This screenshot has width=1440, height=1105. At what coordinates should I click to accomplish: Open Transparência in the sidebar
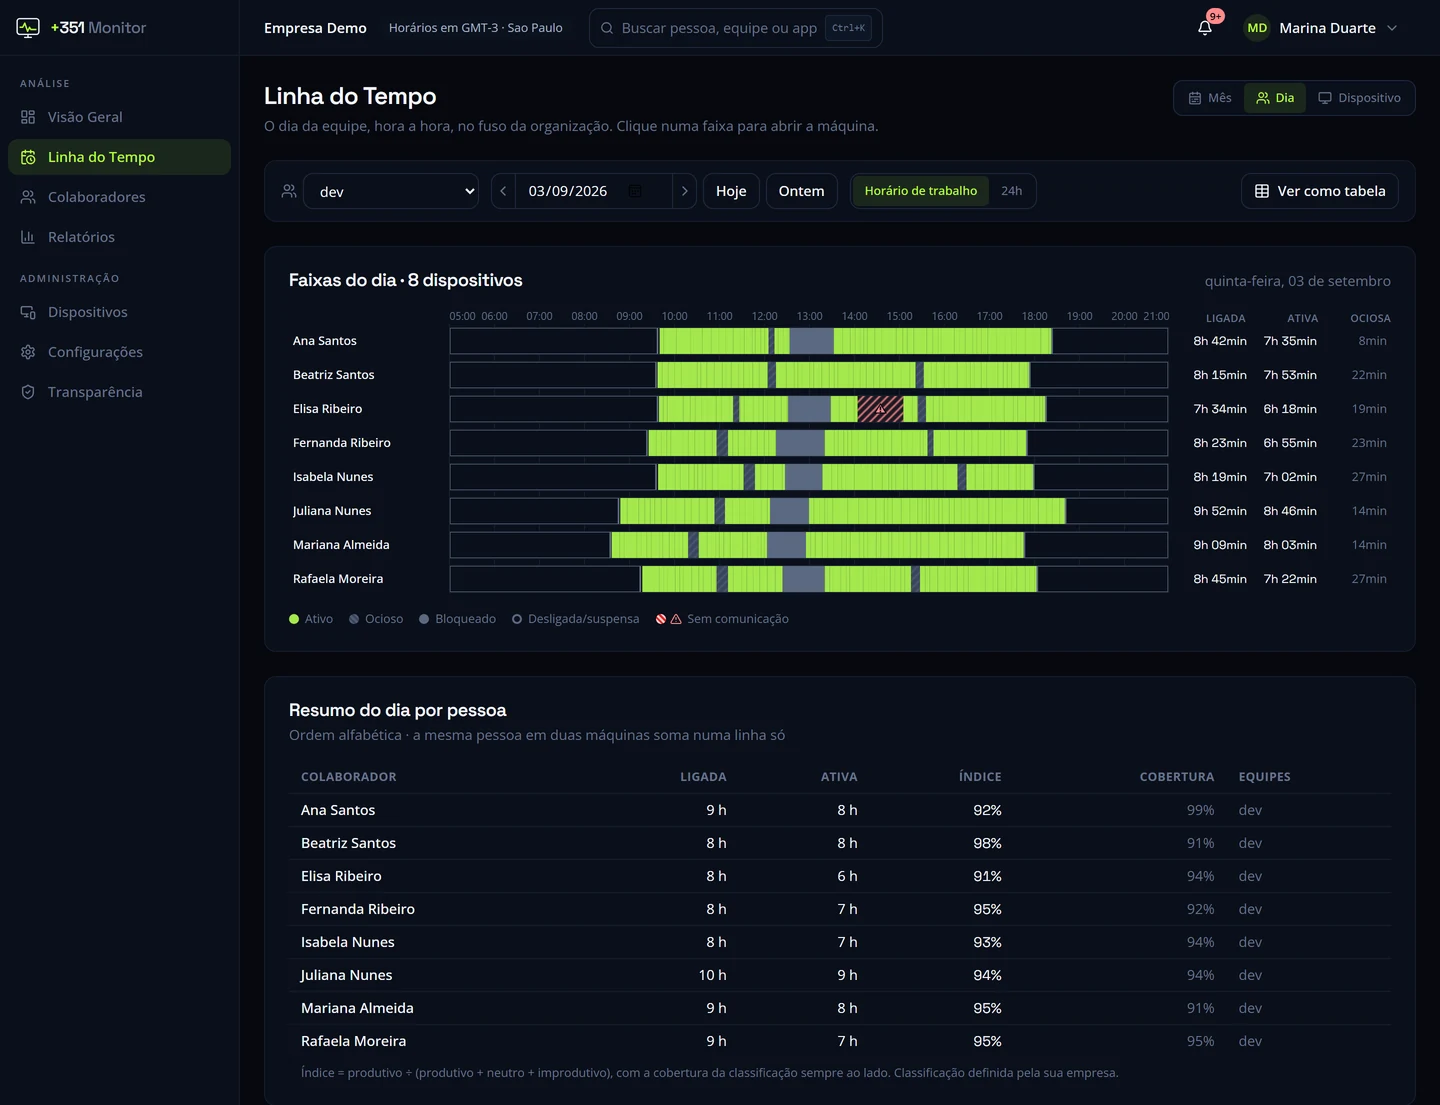119,392
